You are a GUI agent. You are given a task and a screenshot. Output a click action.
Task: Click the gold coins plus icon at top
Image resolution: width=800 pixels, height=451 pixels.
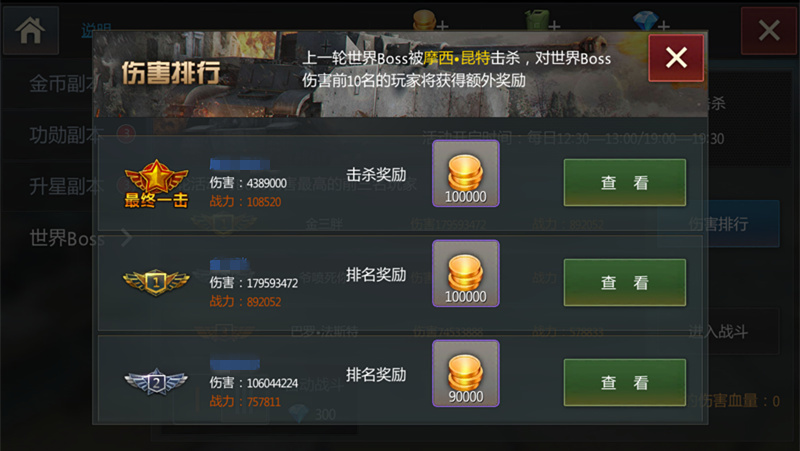(x=430, y=21)
